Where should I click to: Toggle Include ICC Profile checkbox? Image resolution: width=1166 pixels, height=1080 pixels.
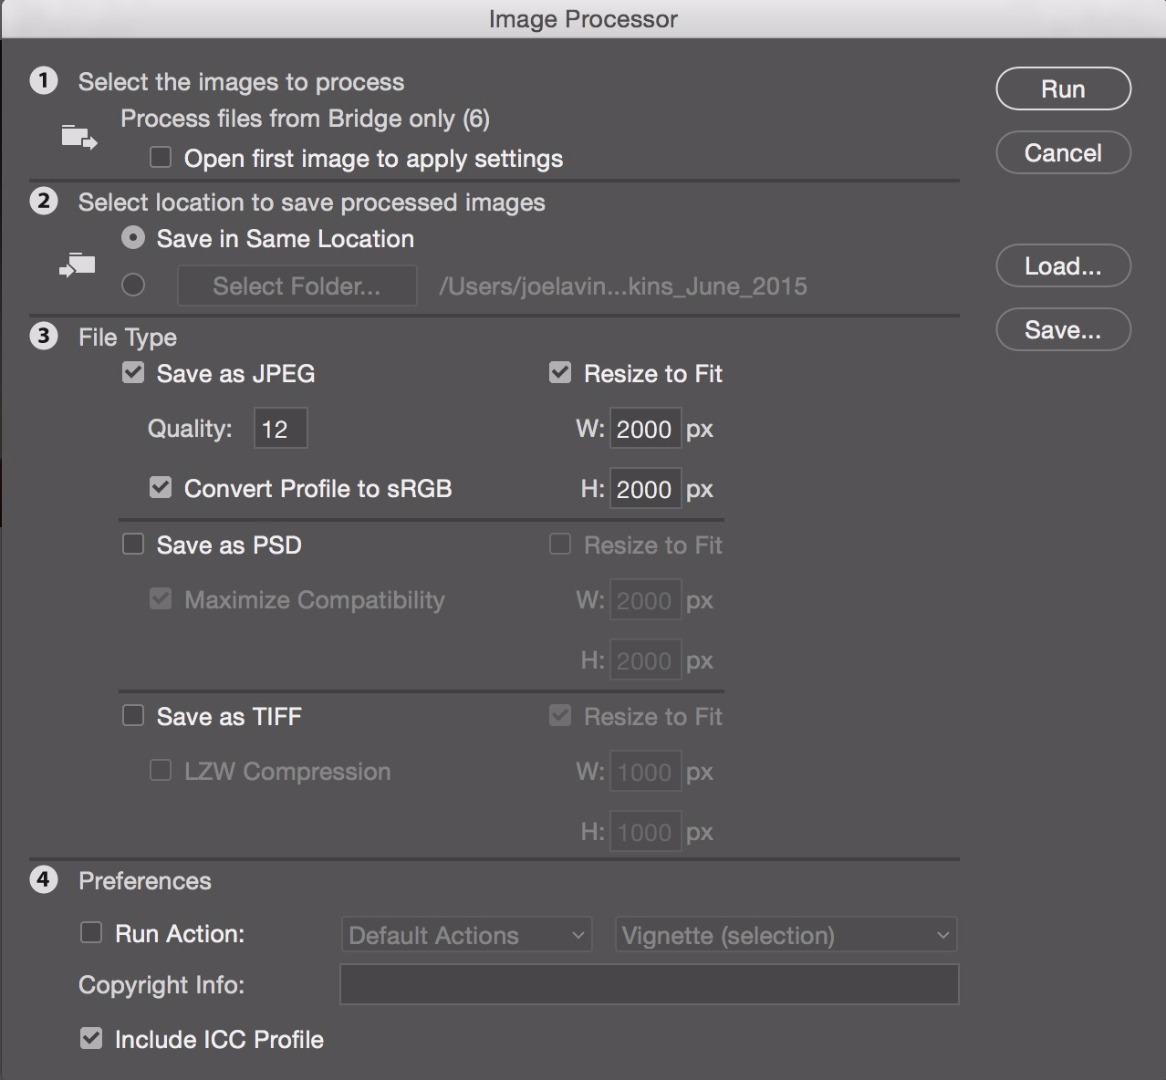pyautogui.click(x=91, y=1038)
